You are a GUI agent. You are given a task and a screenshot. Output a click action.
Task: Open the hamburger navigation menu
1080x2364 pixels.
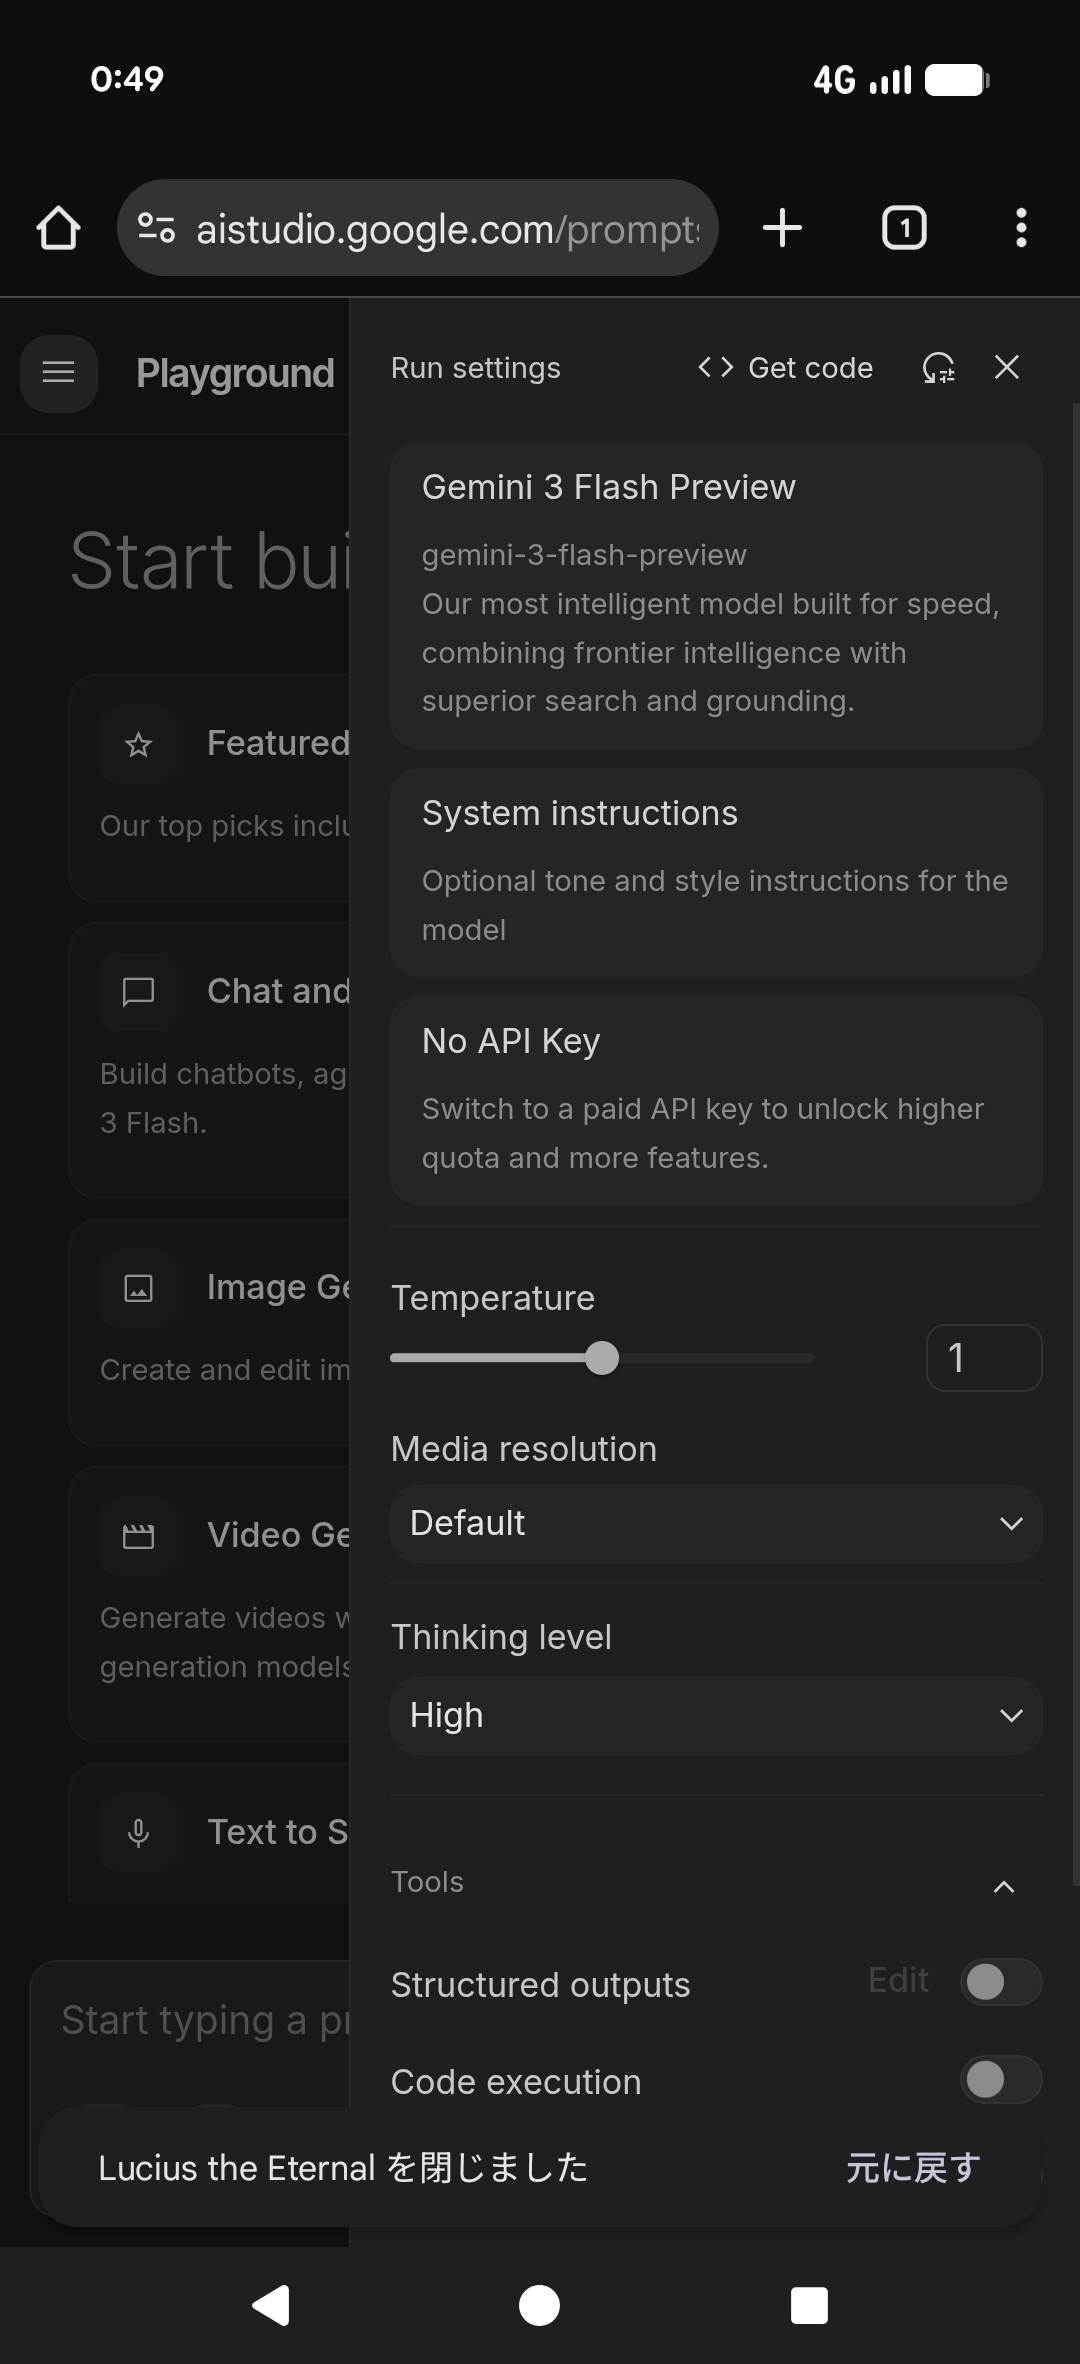point(58,373)
